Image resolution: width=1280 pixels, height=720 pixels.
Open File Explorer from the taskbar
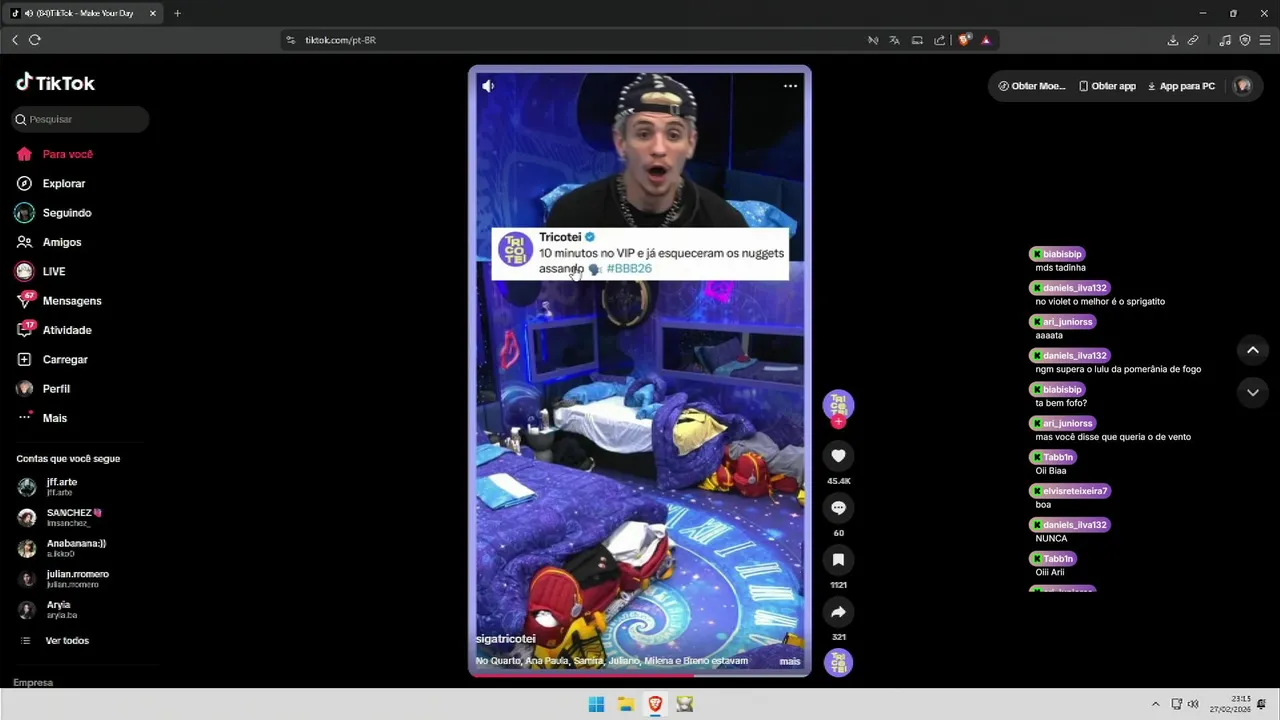[626, 704]
